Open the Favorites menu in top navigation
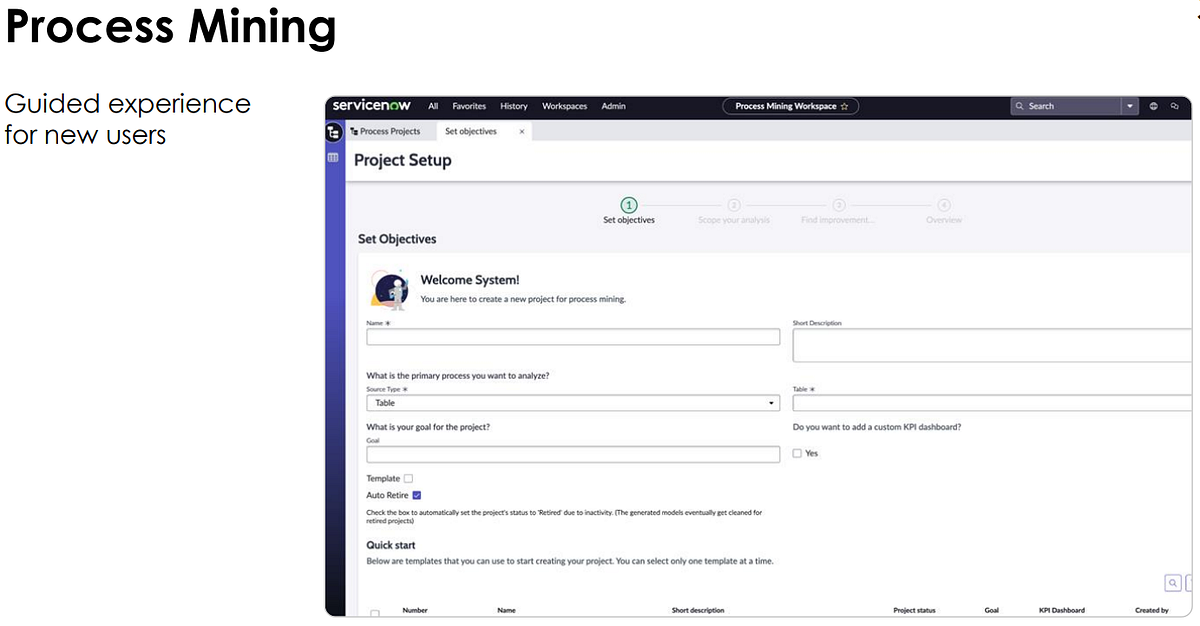This screenshot has height=626, width=1200. (468, 106)
